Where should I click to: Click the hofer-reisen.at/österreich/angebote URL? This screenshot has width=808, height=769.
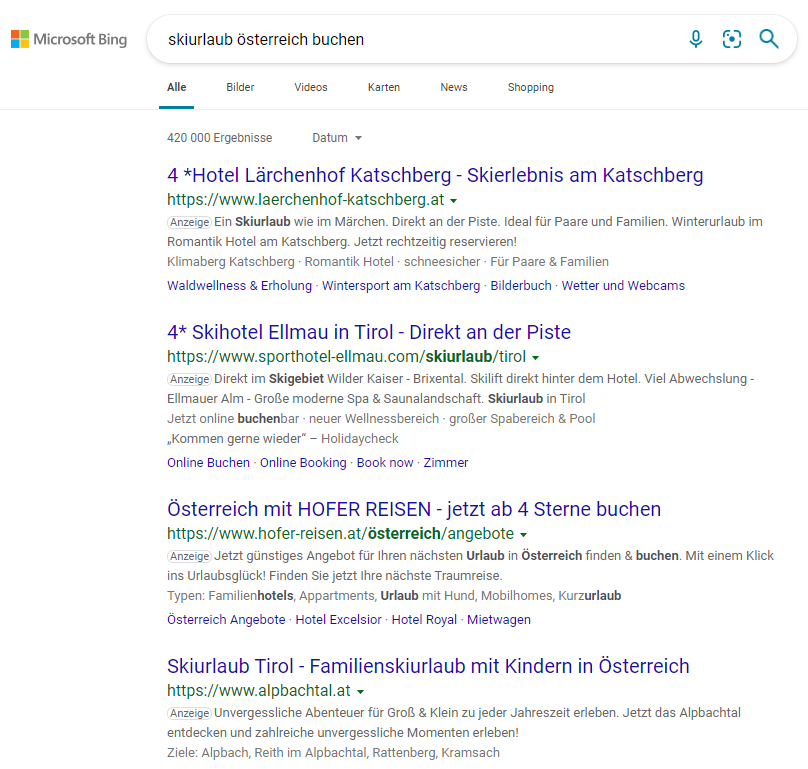(341, 533)
